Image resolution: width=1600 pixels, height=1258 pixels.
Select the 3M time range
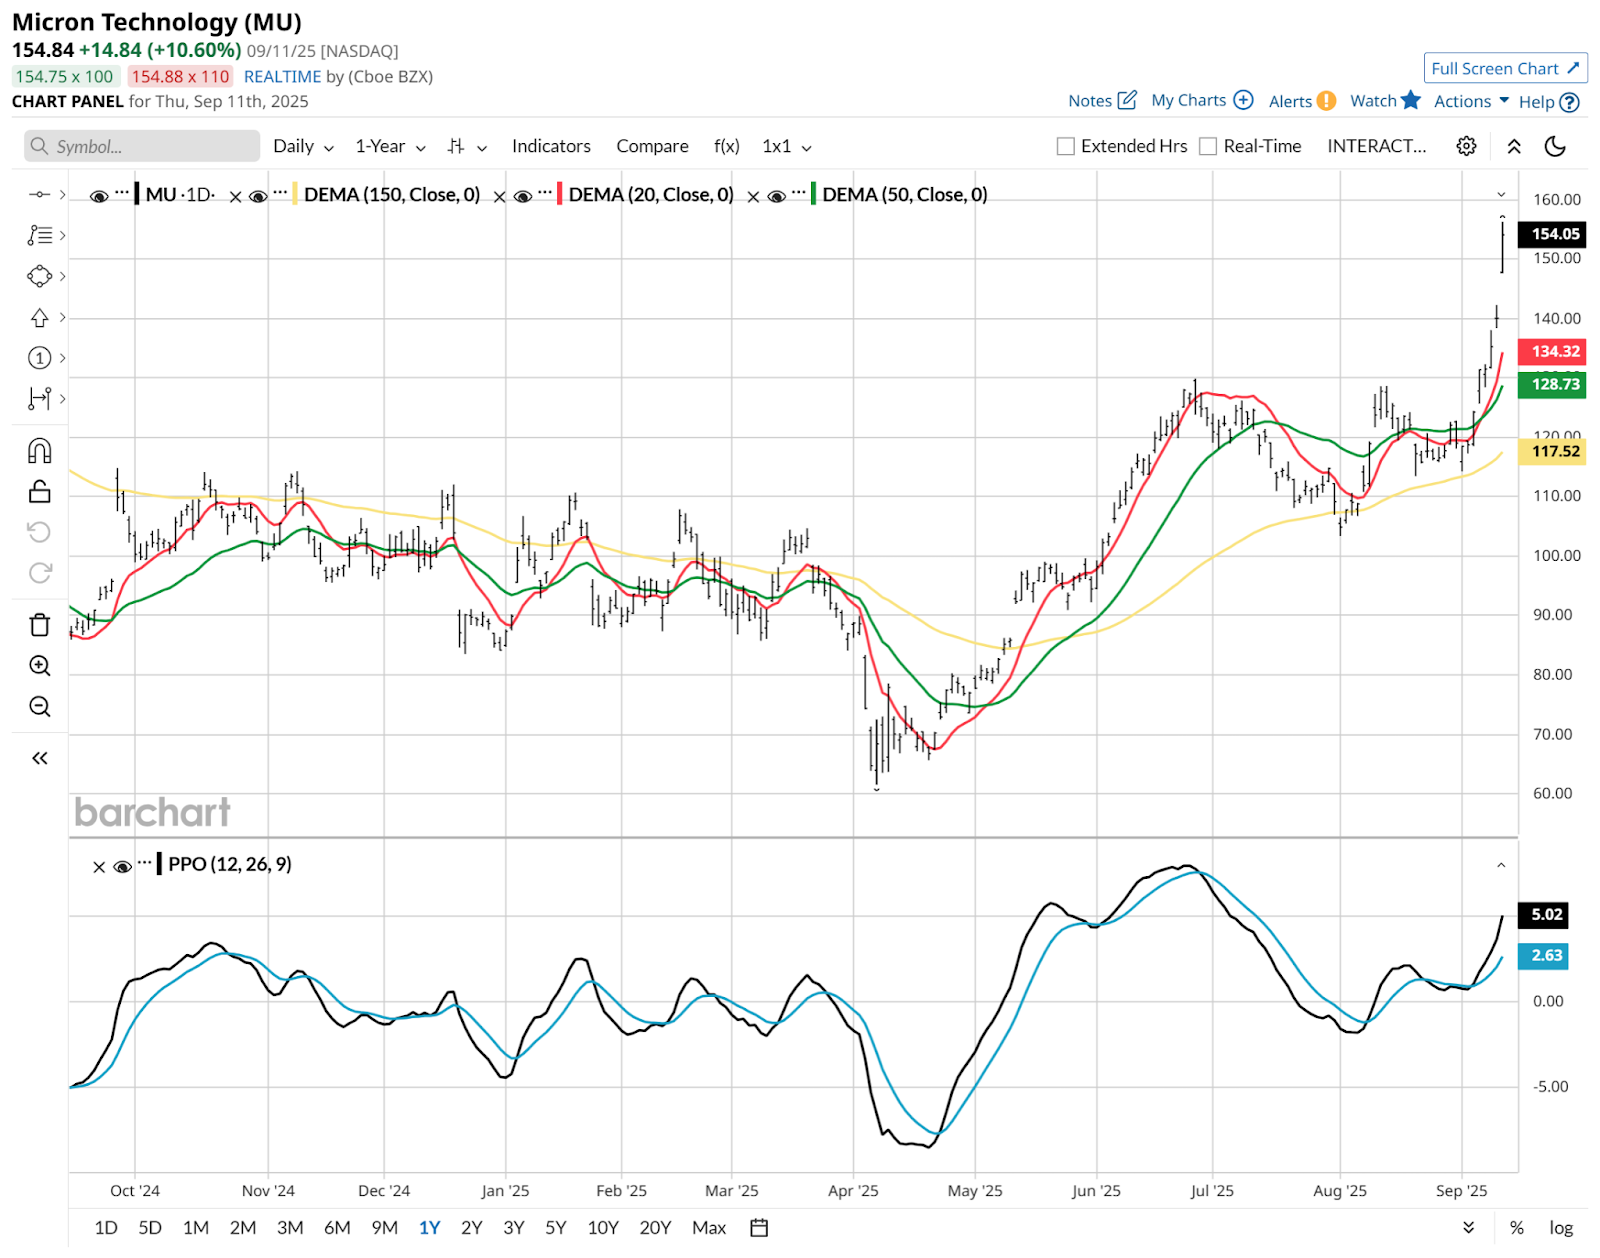[290, 1228]
